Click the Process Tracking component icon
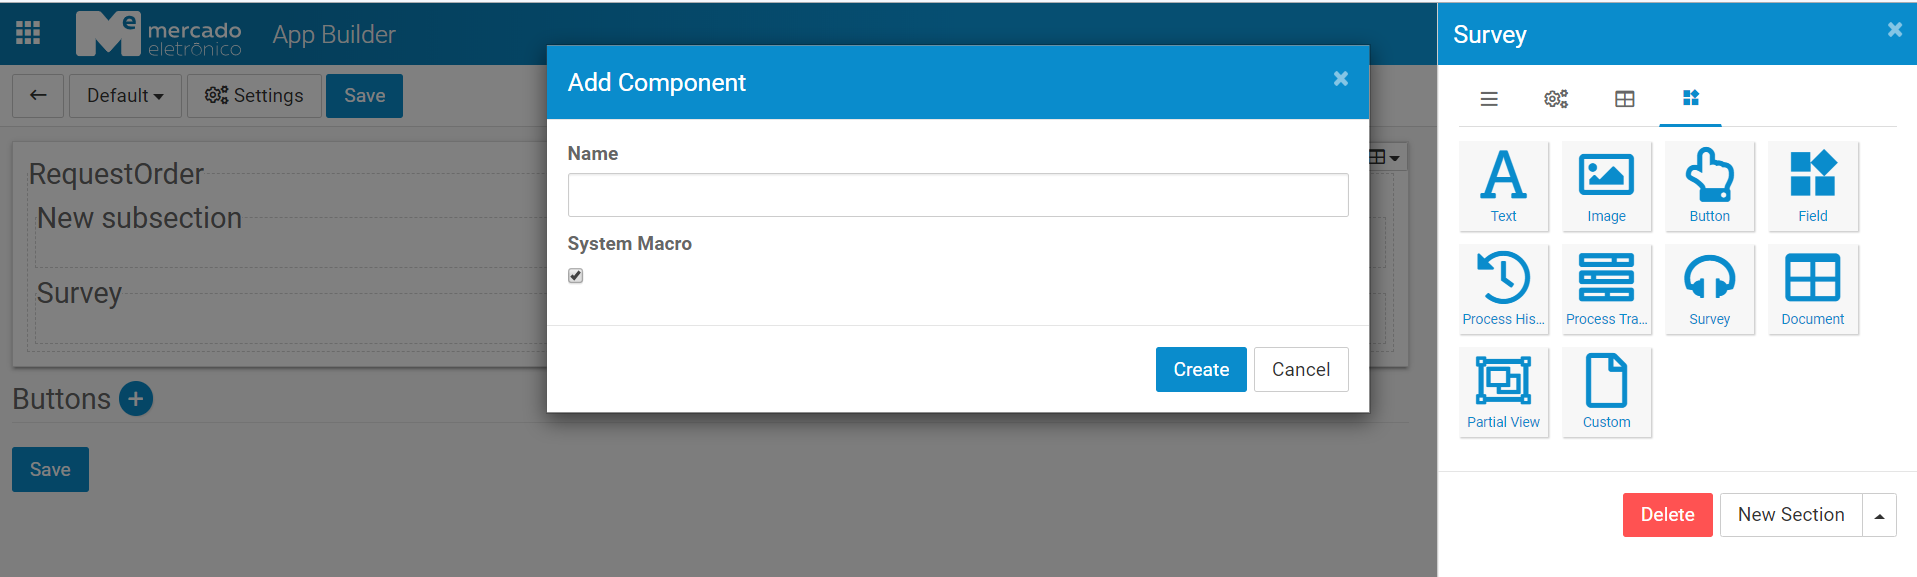Viewport: 1917px width, 577px height. click(x=1606, y=289)
